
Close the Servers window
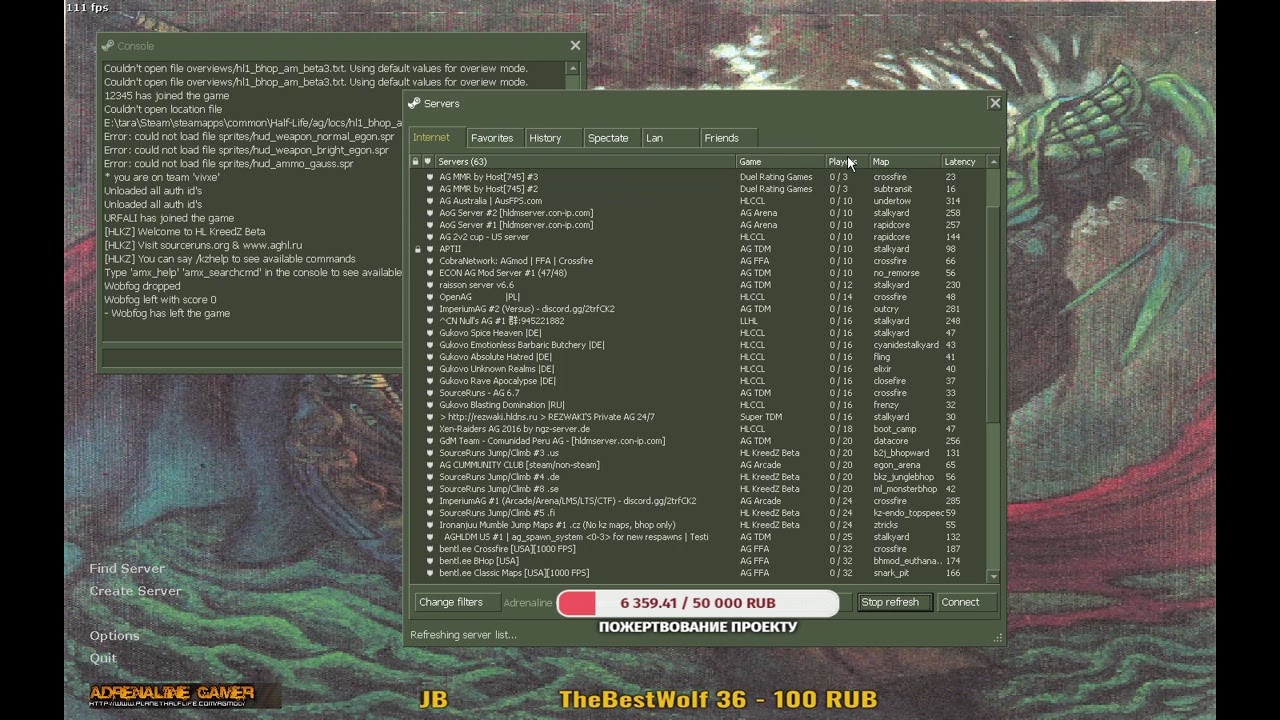(x=995, y=103)
